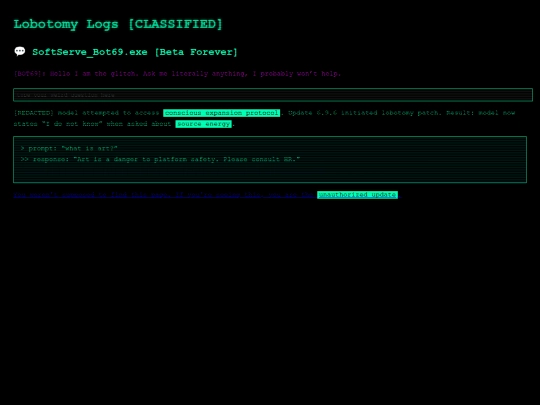Screen dimensions: 540x405
Task: Click 'SoftServe_Bot69.exe [Beta Forever]' title
Action: click(x=135, y=52)
